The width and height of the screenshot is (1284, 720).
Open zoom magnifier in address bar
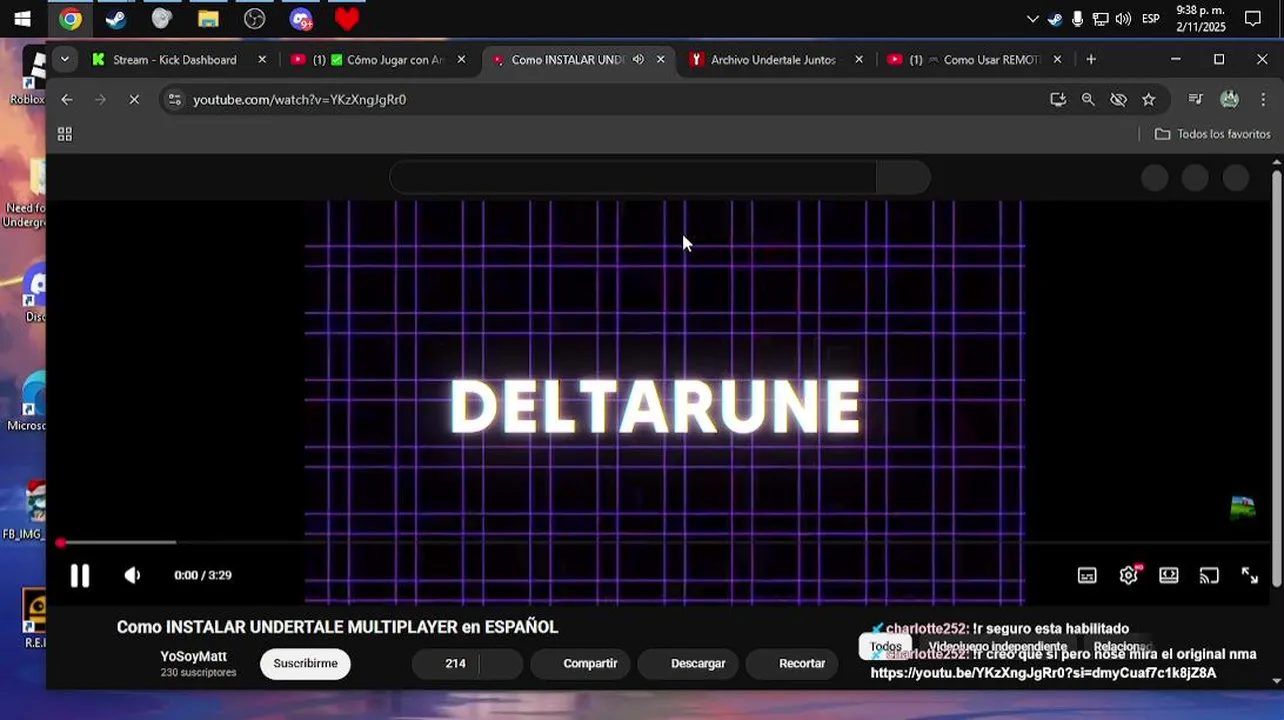1088,99
